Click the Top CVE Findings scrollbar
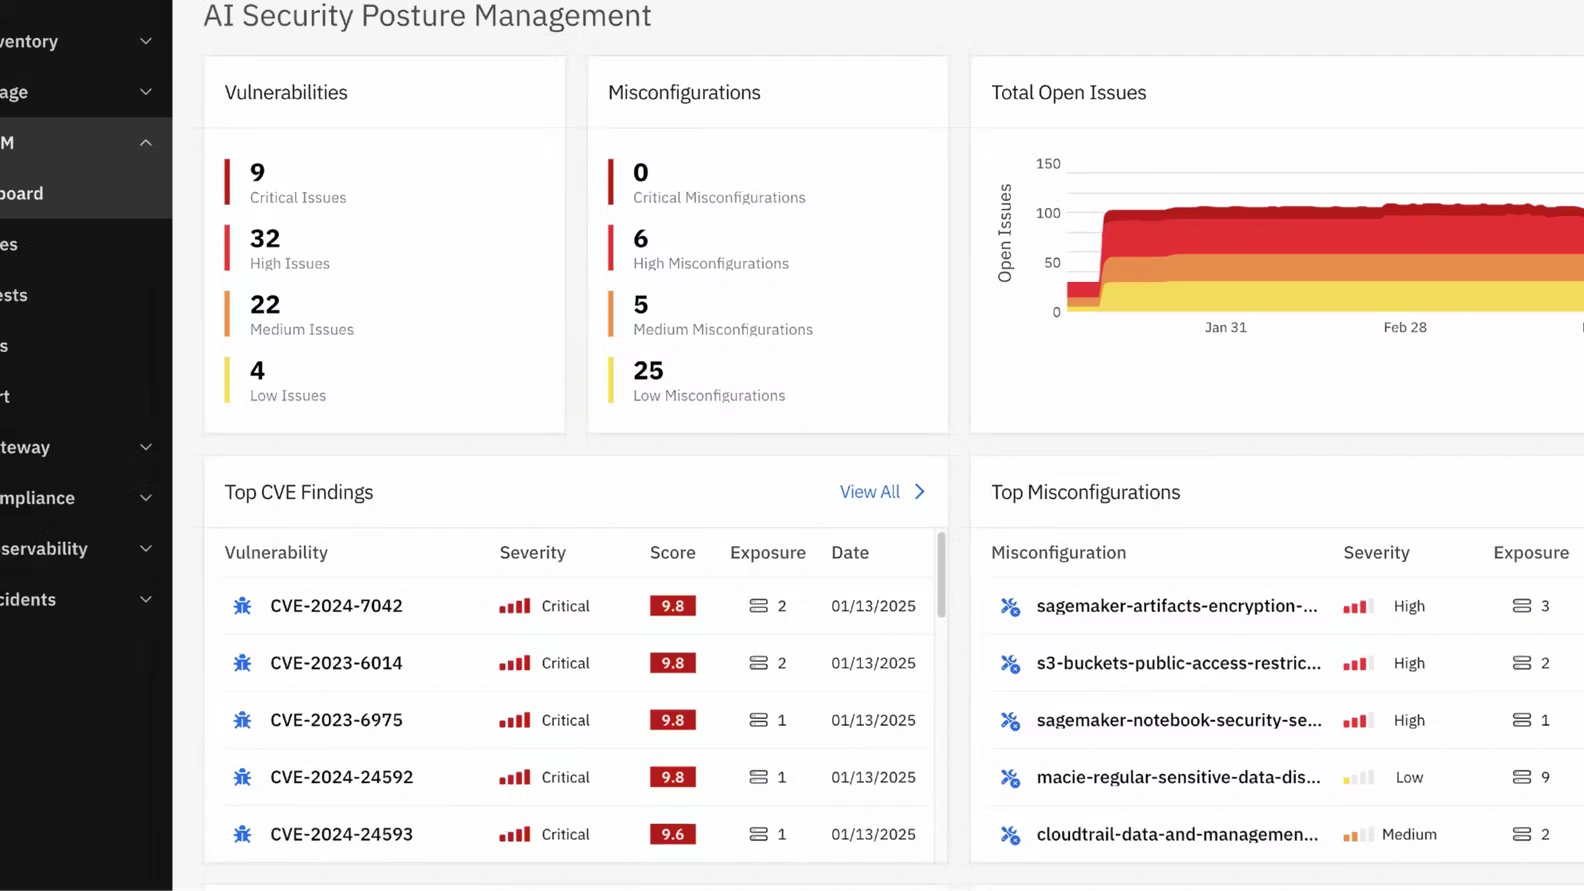 click(940, 575)
